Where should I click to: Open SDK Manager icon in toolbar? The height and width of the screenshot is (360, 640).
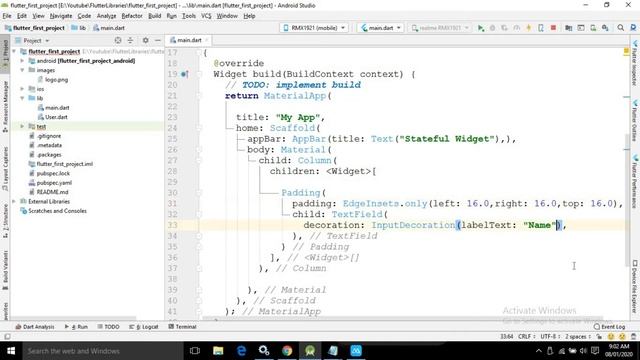pos(605,28)
